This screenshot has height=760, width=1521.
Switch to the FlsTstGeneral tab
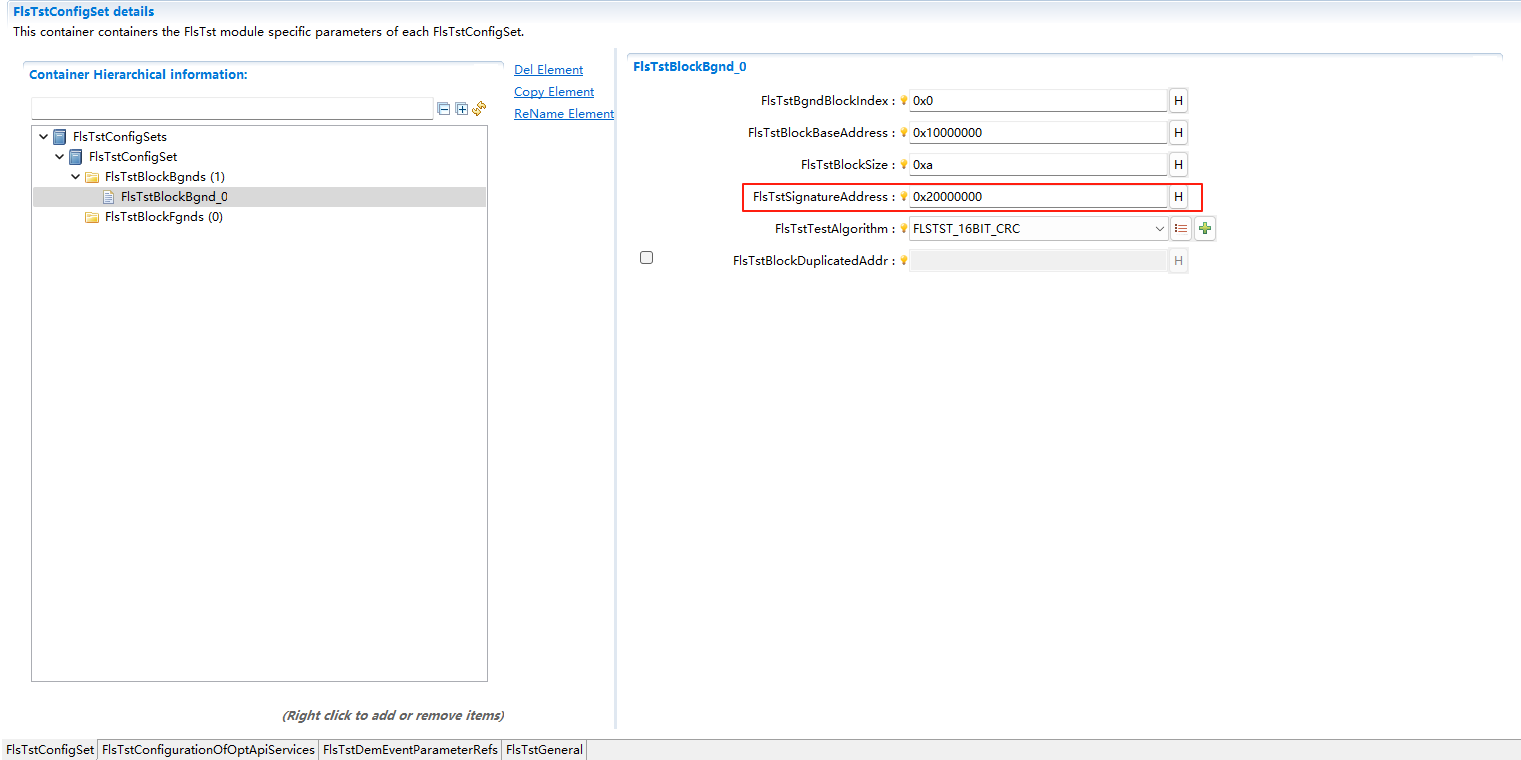pos(543,749)
